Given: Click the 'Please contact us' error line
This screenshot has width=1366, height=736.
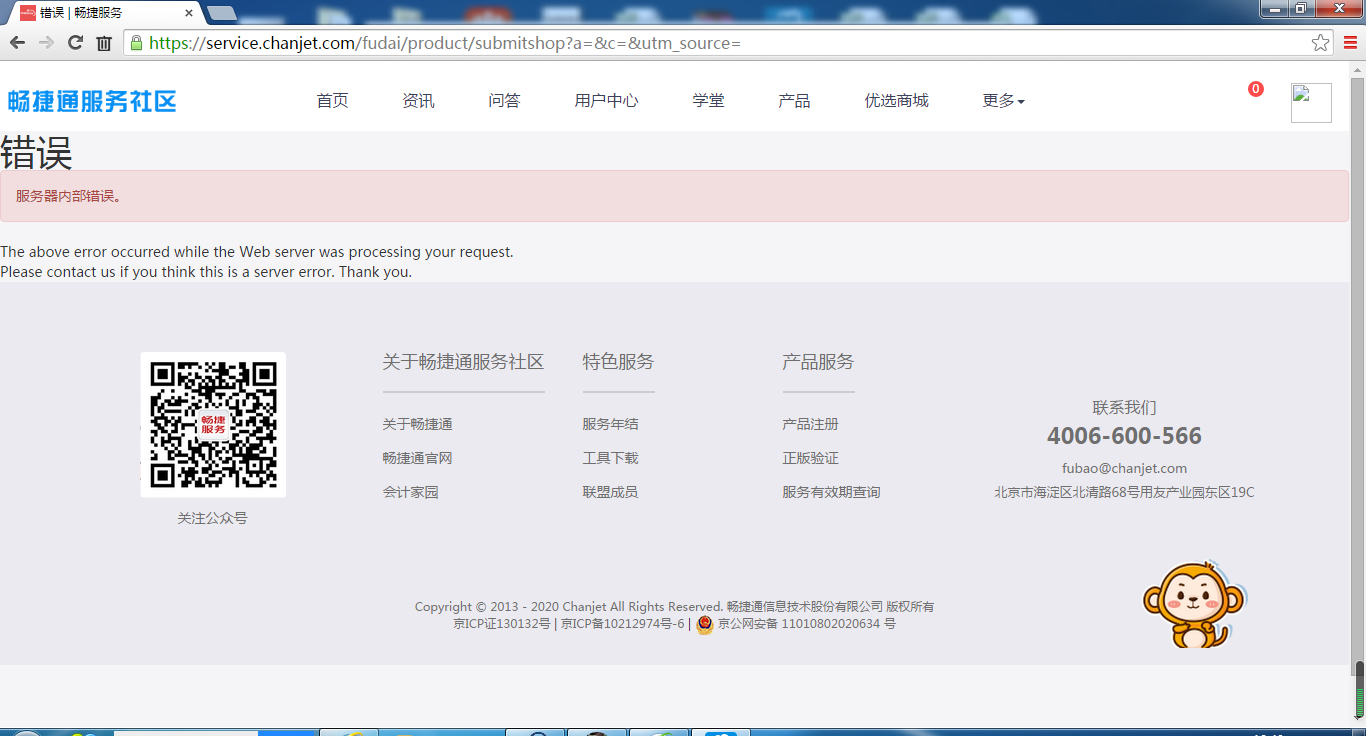Looking at the screenshot, I should click(x=206, y=272).
